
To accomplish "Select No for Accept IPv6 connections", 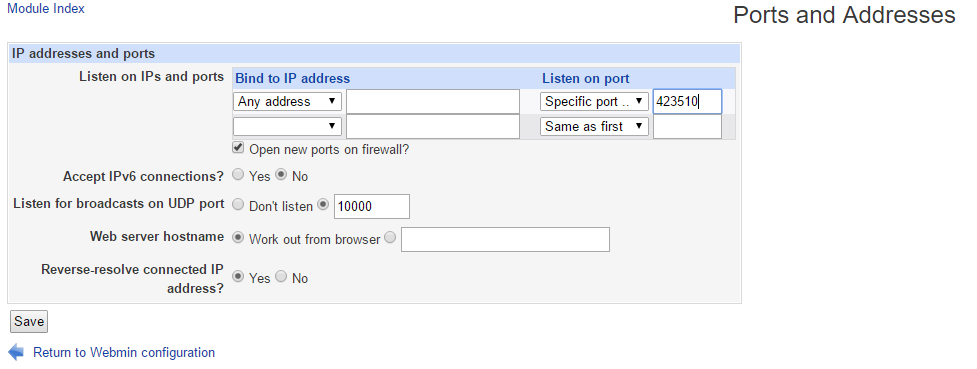I will (x=281, y=175).
